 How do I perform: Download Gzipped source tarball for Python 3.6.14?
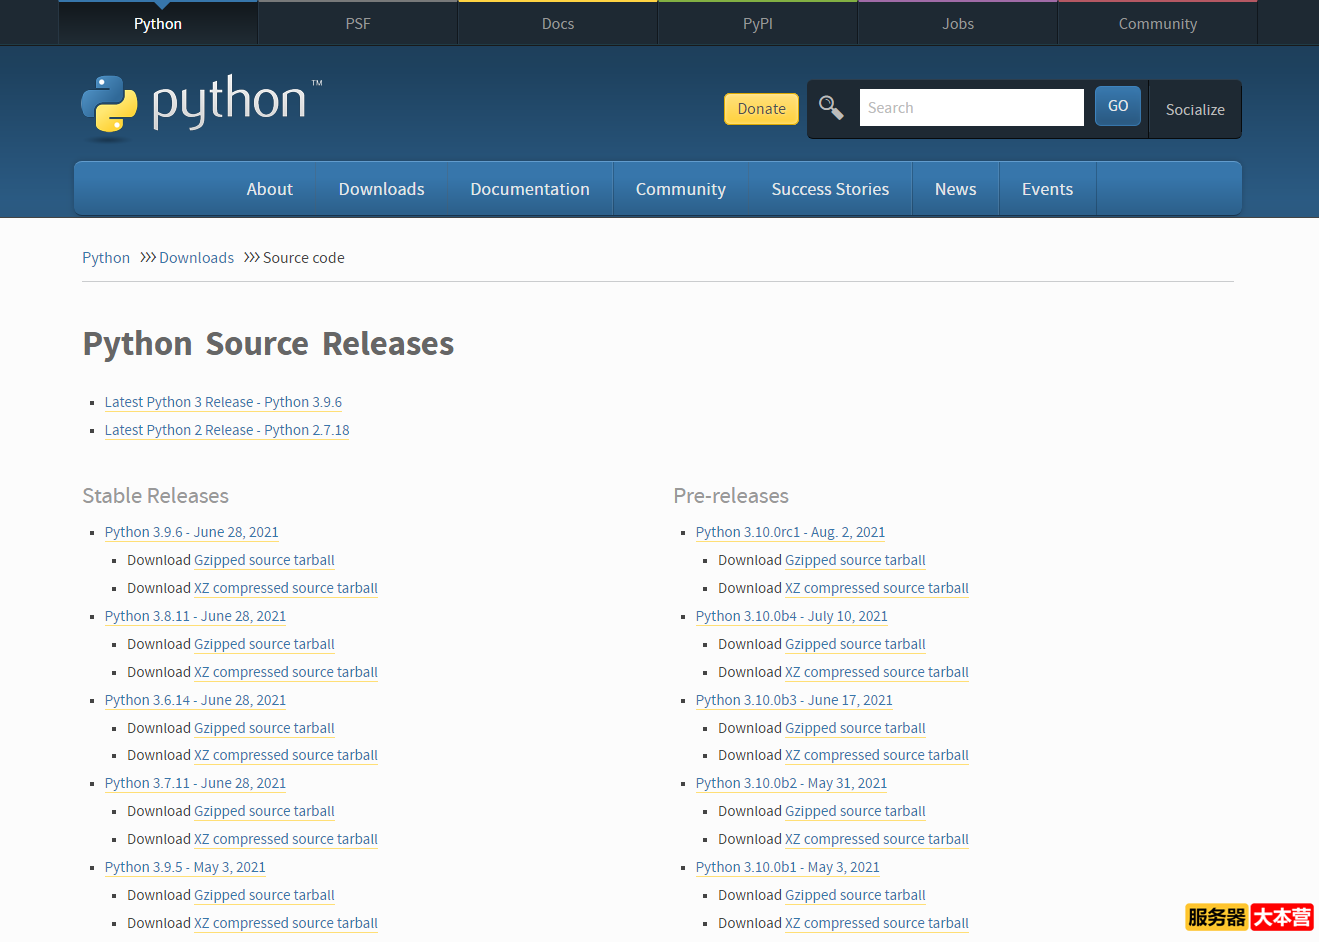pos(264,728)
